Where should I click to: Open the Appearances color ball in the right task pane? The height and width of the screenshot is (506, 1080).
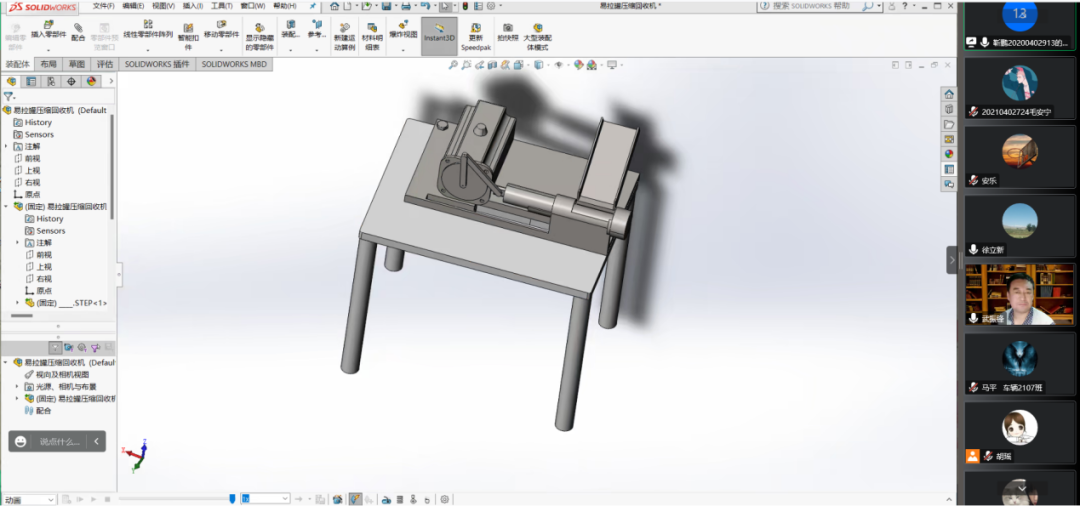point(949,154)
